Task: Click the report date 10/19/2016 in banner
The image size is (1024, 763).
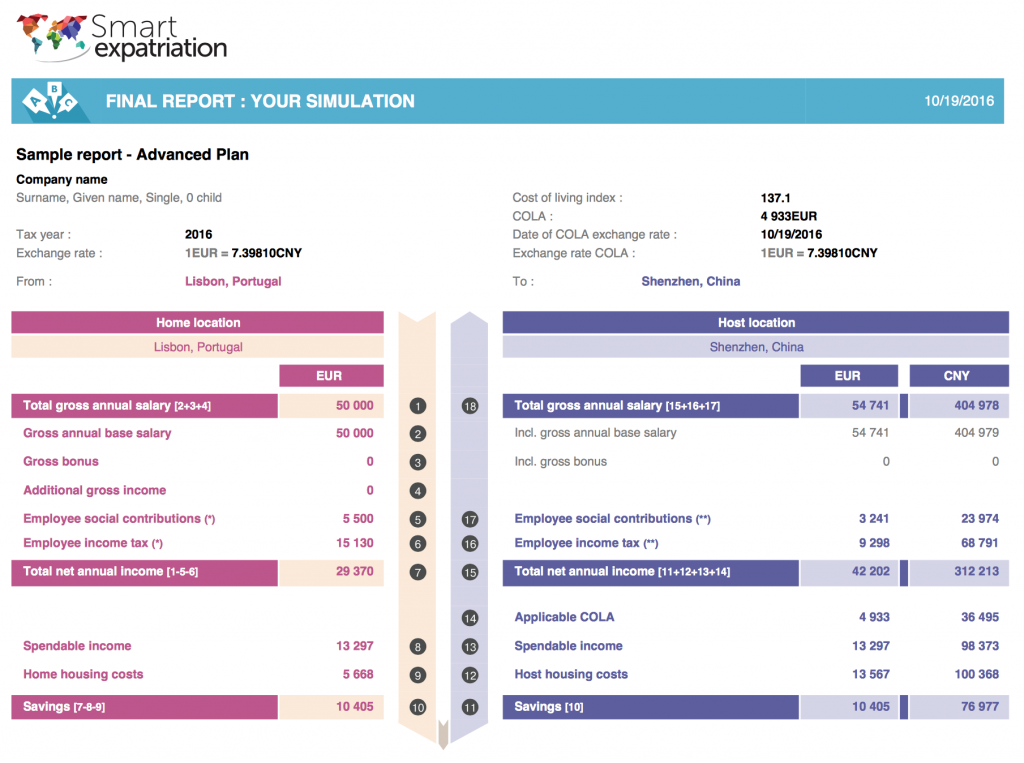Action: (959, 101)
